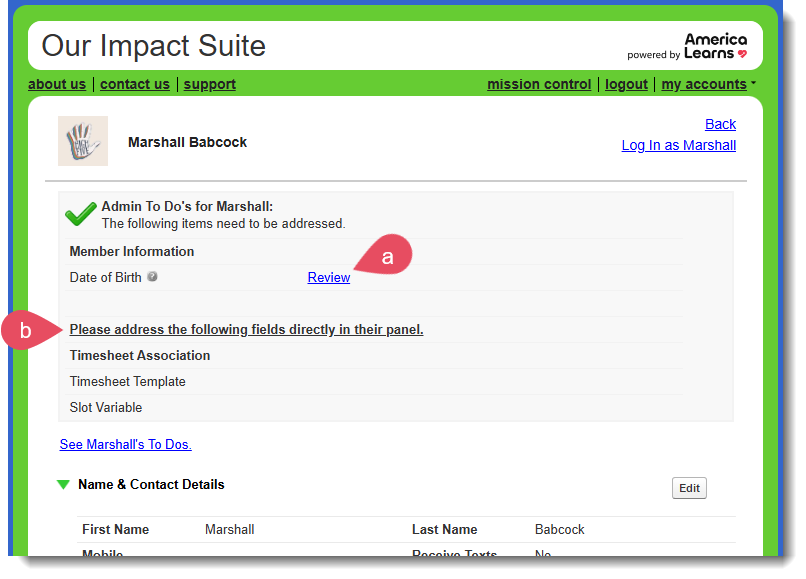
Task: Click the Marshall Babcock name heading
Action: pos(188,142)
